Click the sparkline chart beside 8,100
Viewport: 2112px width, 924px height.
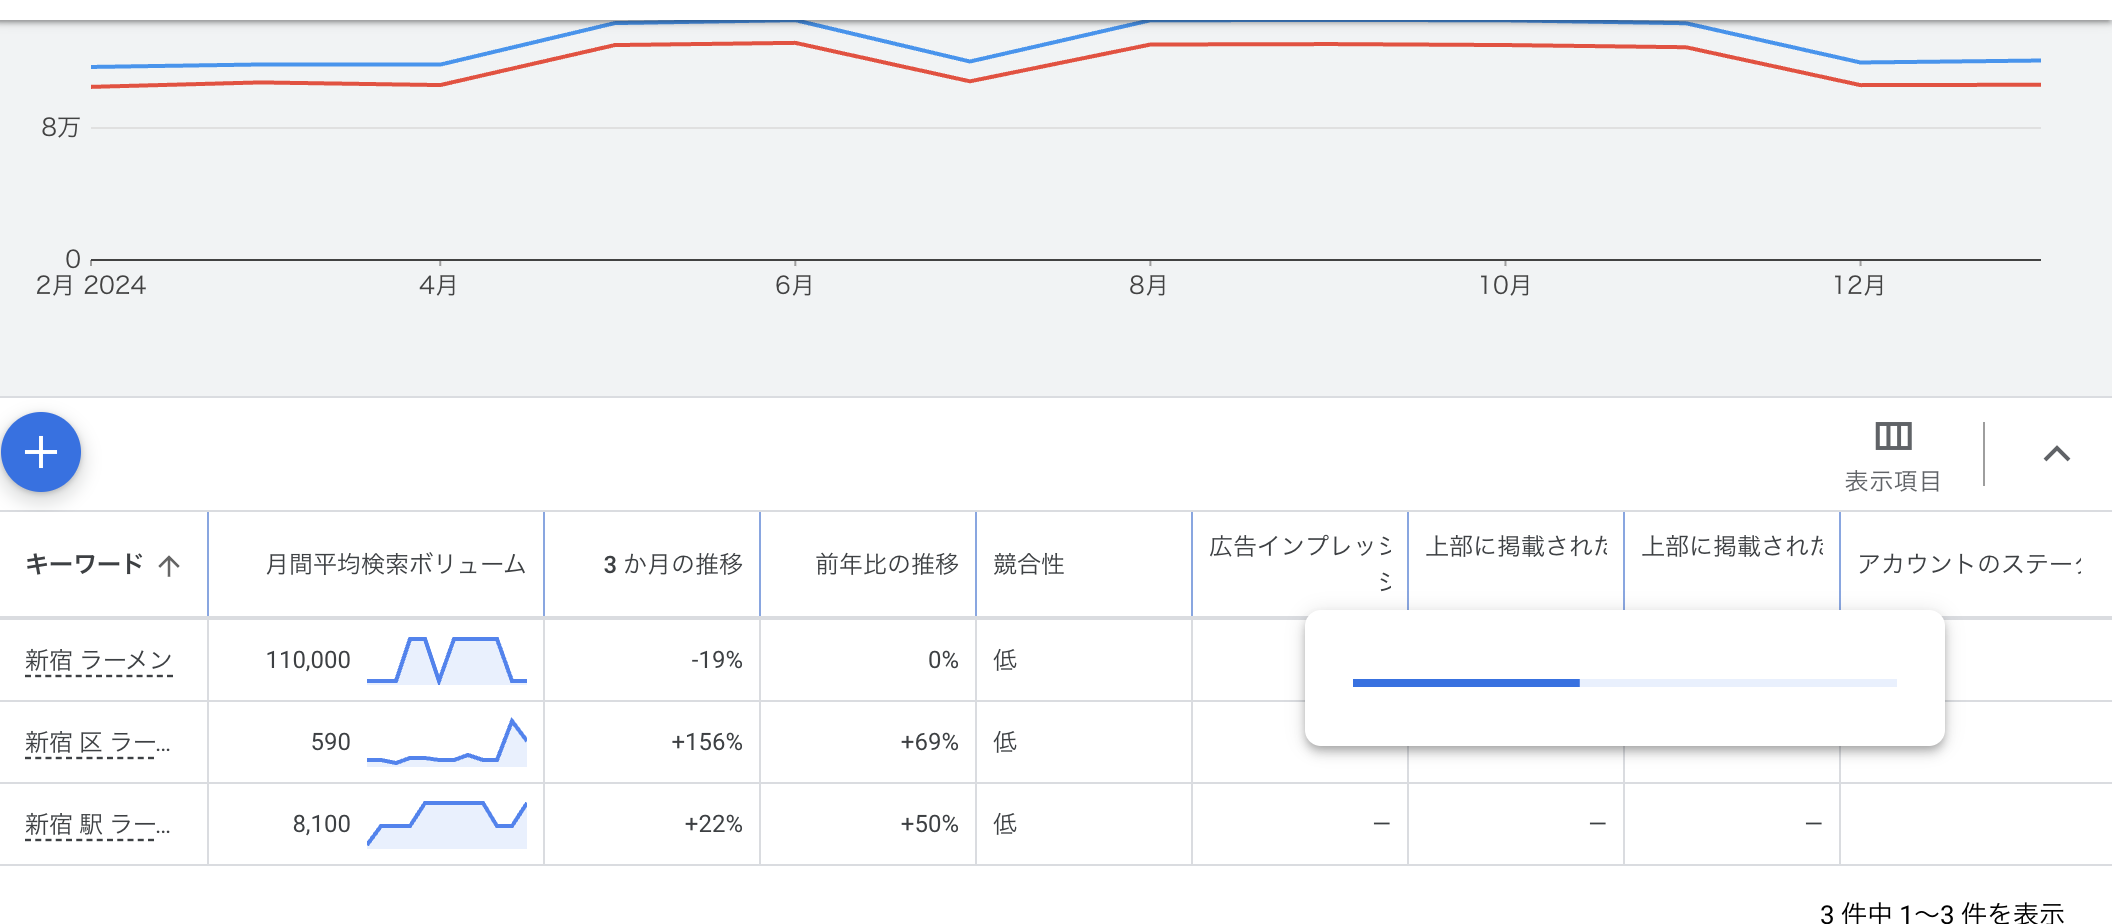pyautogui.click(x=446, y=824)
